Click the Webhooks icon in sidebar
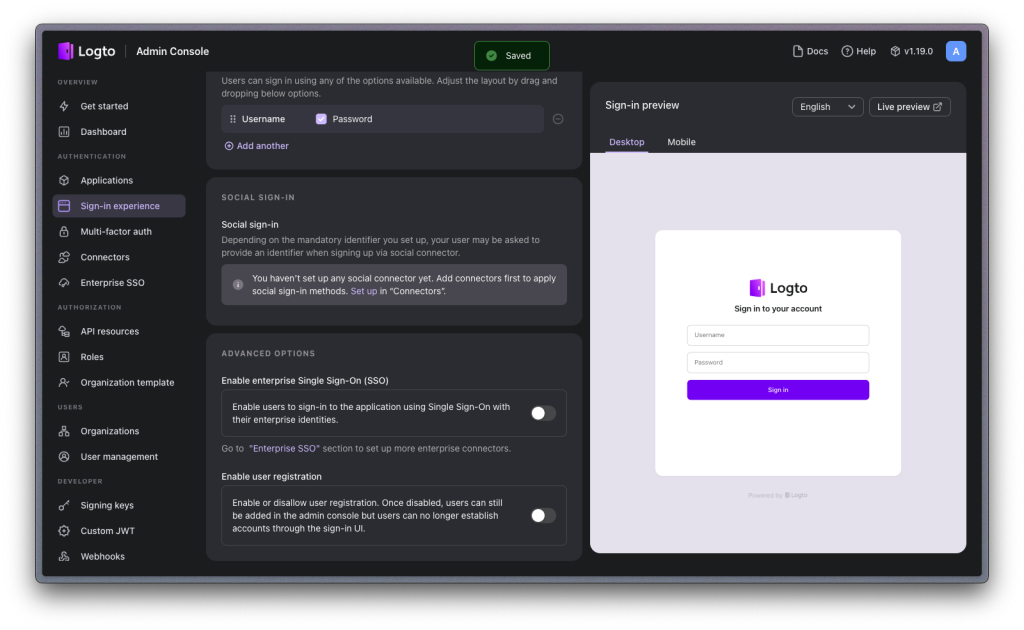The width and height of the screenshot is (1024, 630). pyautogui.click(x=64, y=557)
